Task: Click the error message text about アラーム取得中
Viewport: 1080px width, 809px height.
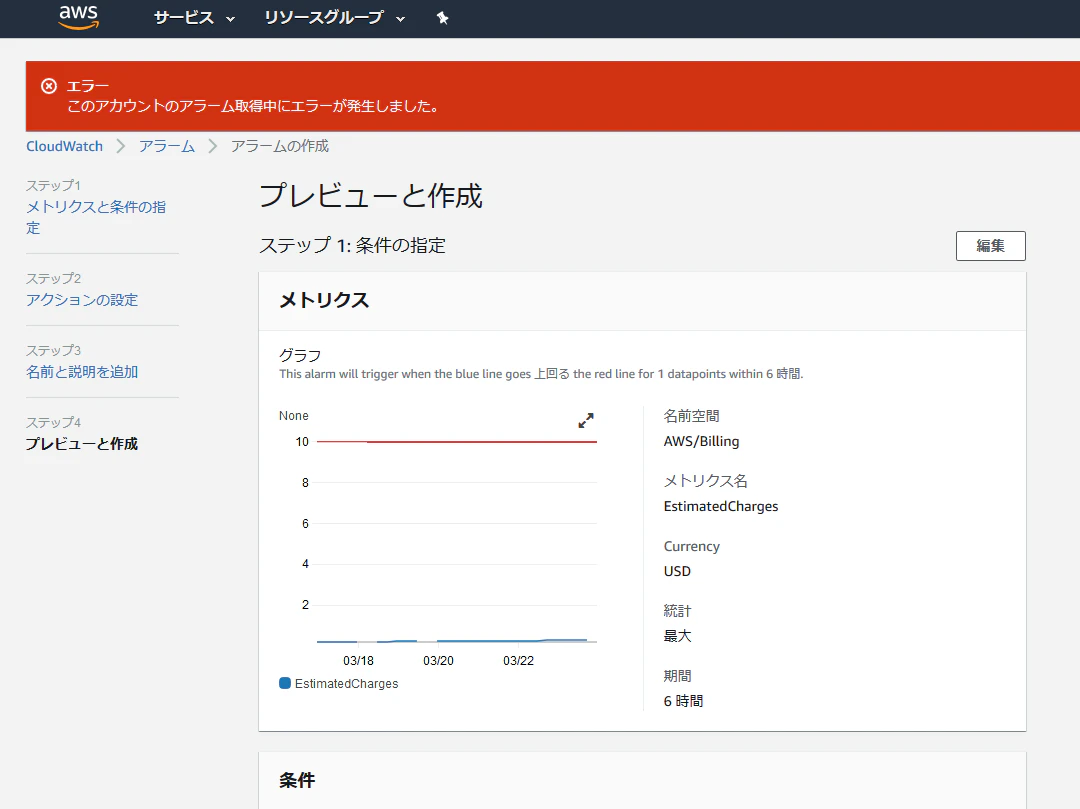Action: 253,106
